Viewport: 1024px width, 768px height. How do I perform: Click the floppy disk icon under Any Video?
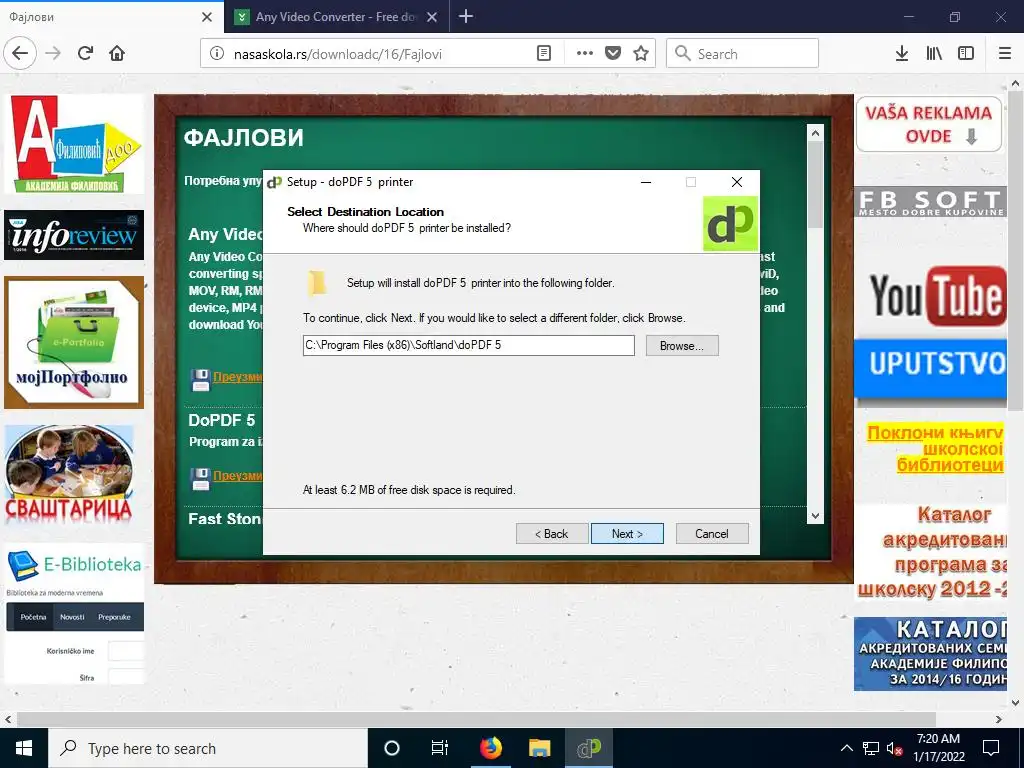tap(200, 380)
